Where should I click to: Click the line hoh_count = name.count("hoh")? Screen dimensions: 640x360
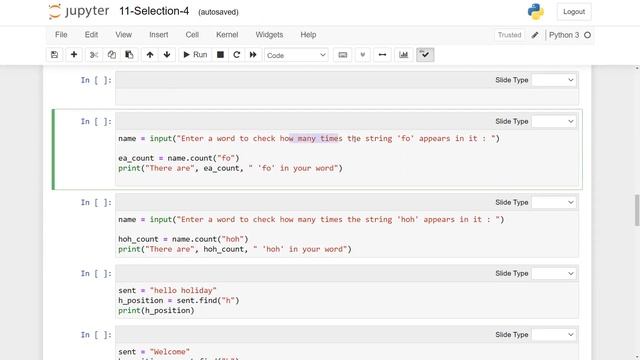[x=183, y=239]
